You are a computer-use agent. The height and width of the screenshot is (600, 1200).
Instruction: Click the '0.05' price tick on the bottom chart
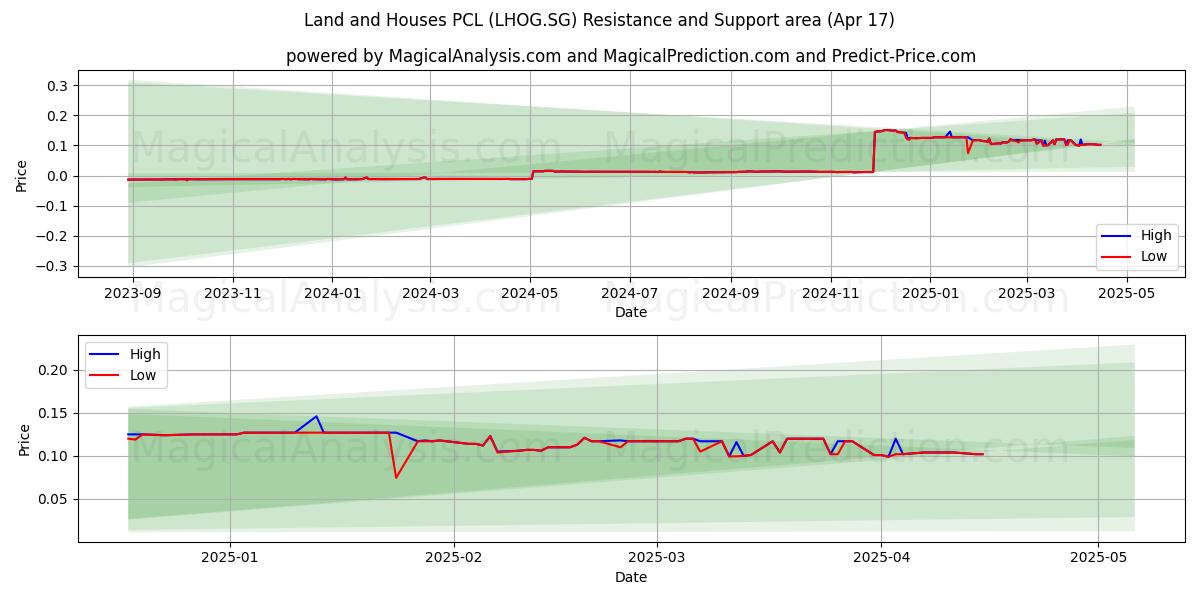coord(53,499)
